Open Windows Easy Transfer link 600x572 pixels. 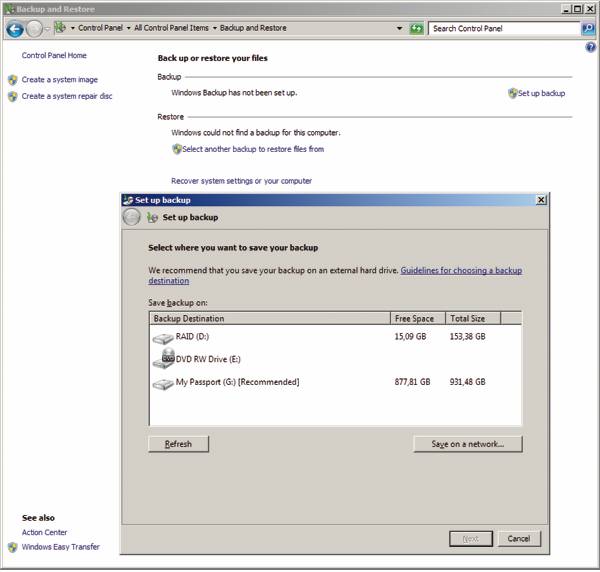point(61,547)
